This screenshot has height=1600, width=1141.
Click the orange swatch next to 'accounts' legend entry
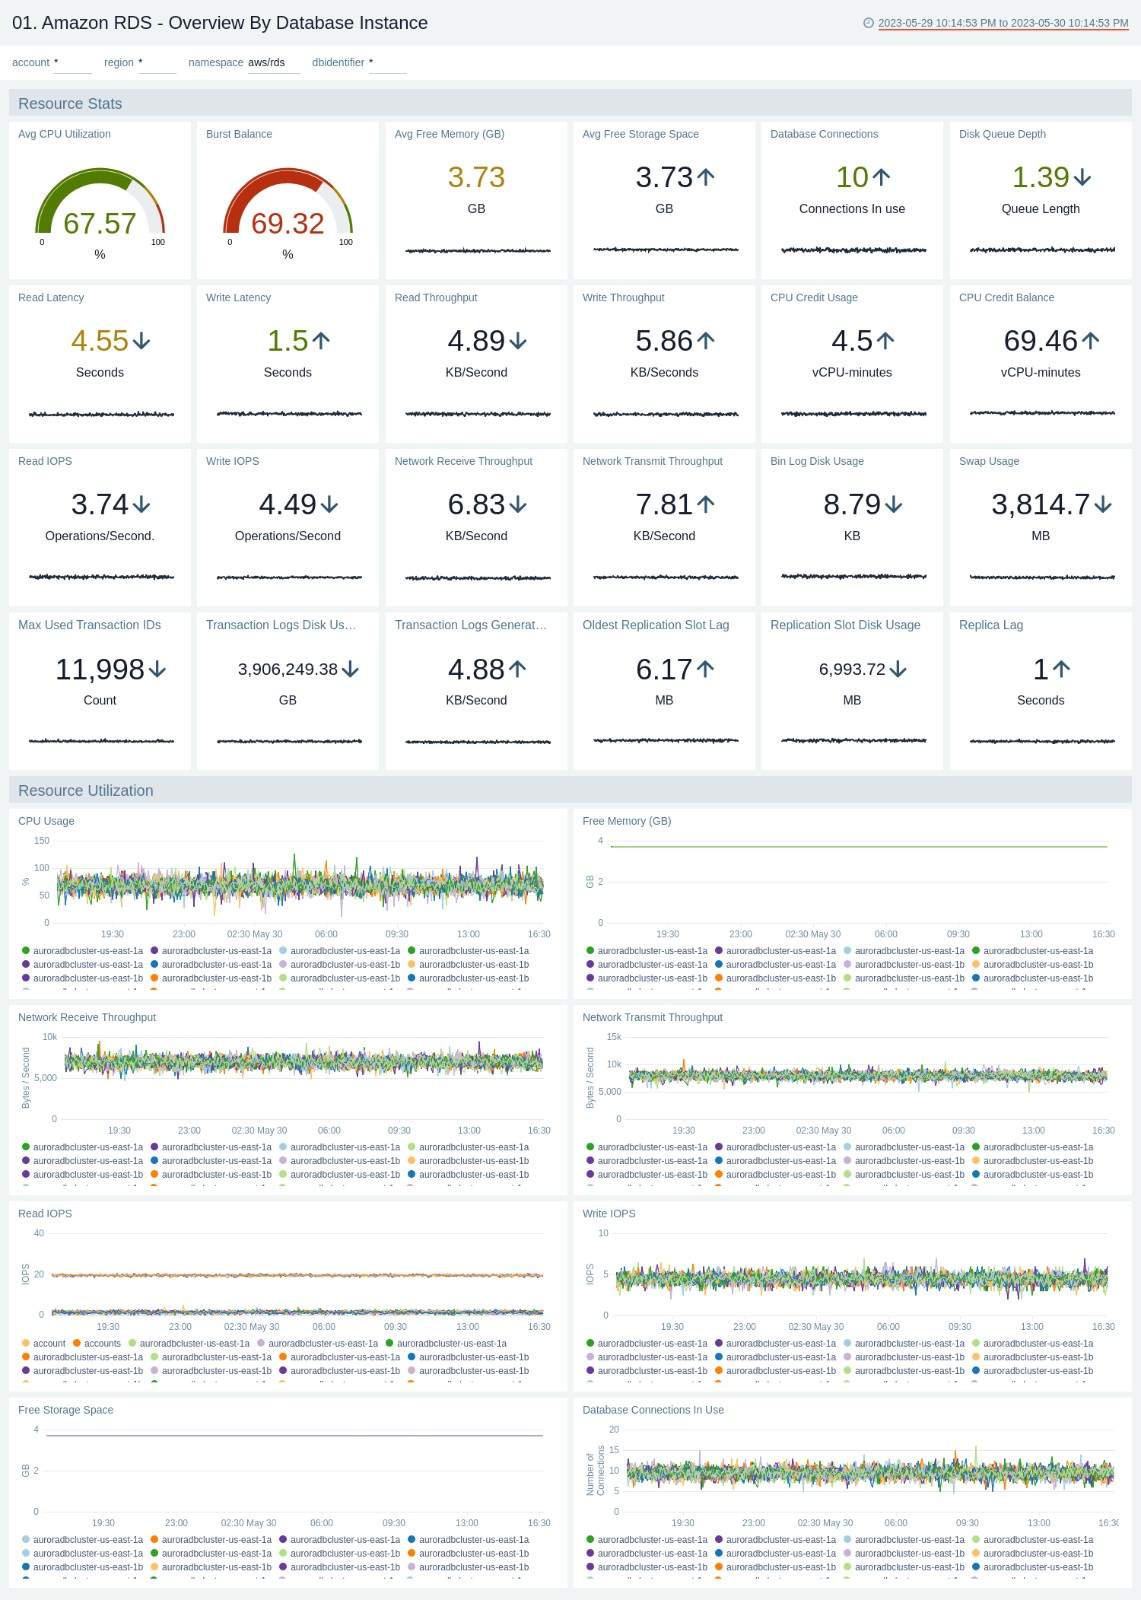pyautogui.click(x=76, y=1343)
